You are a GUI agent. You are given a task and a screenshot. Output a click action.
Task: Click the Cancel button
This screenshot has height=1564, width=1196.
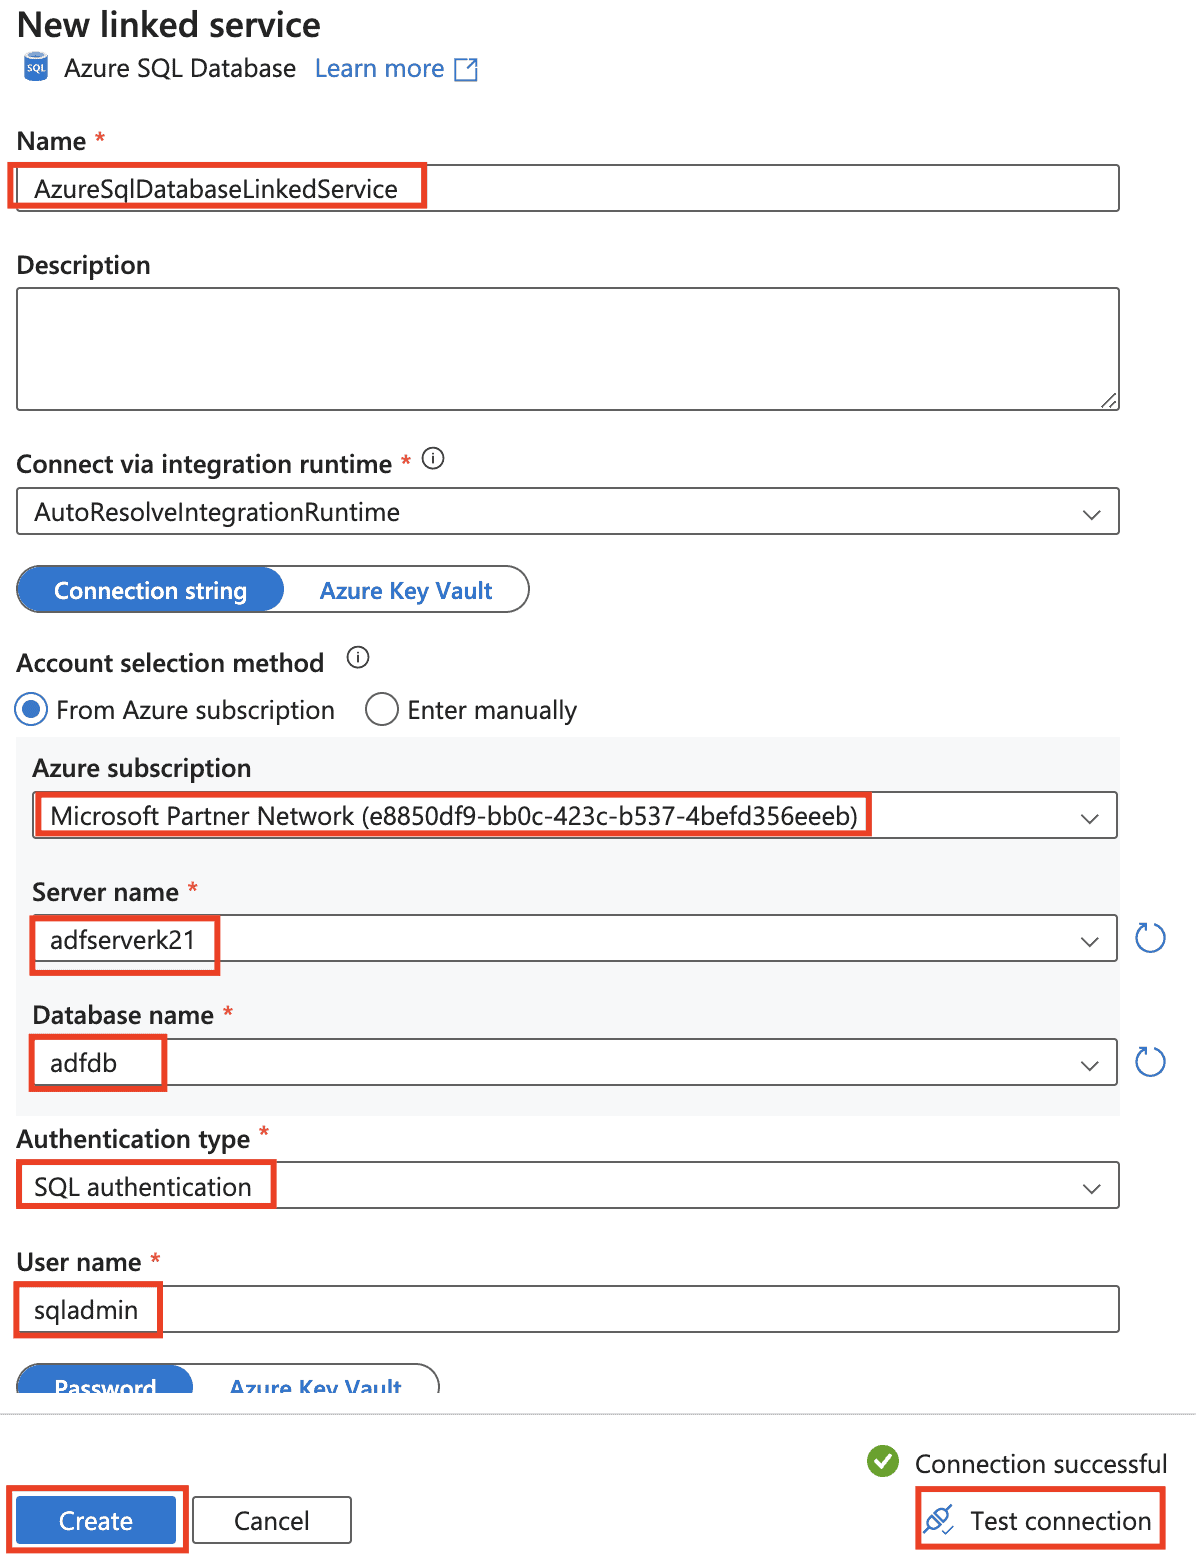272,1521
